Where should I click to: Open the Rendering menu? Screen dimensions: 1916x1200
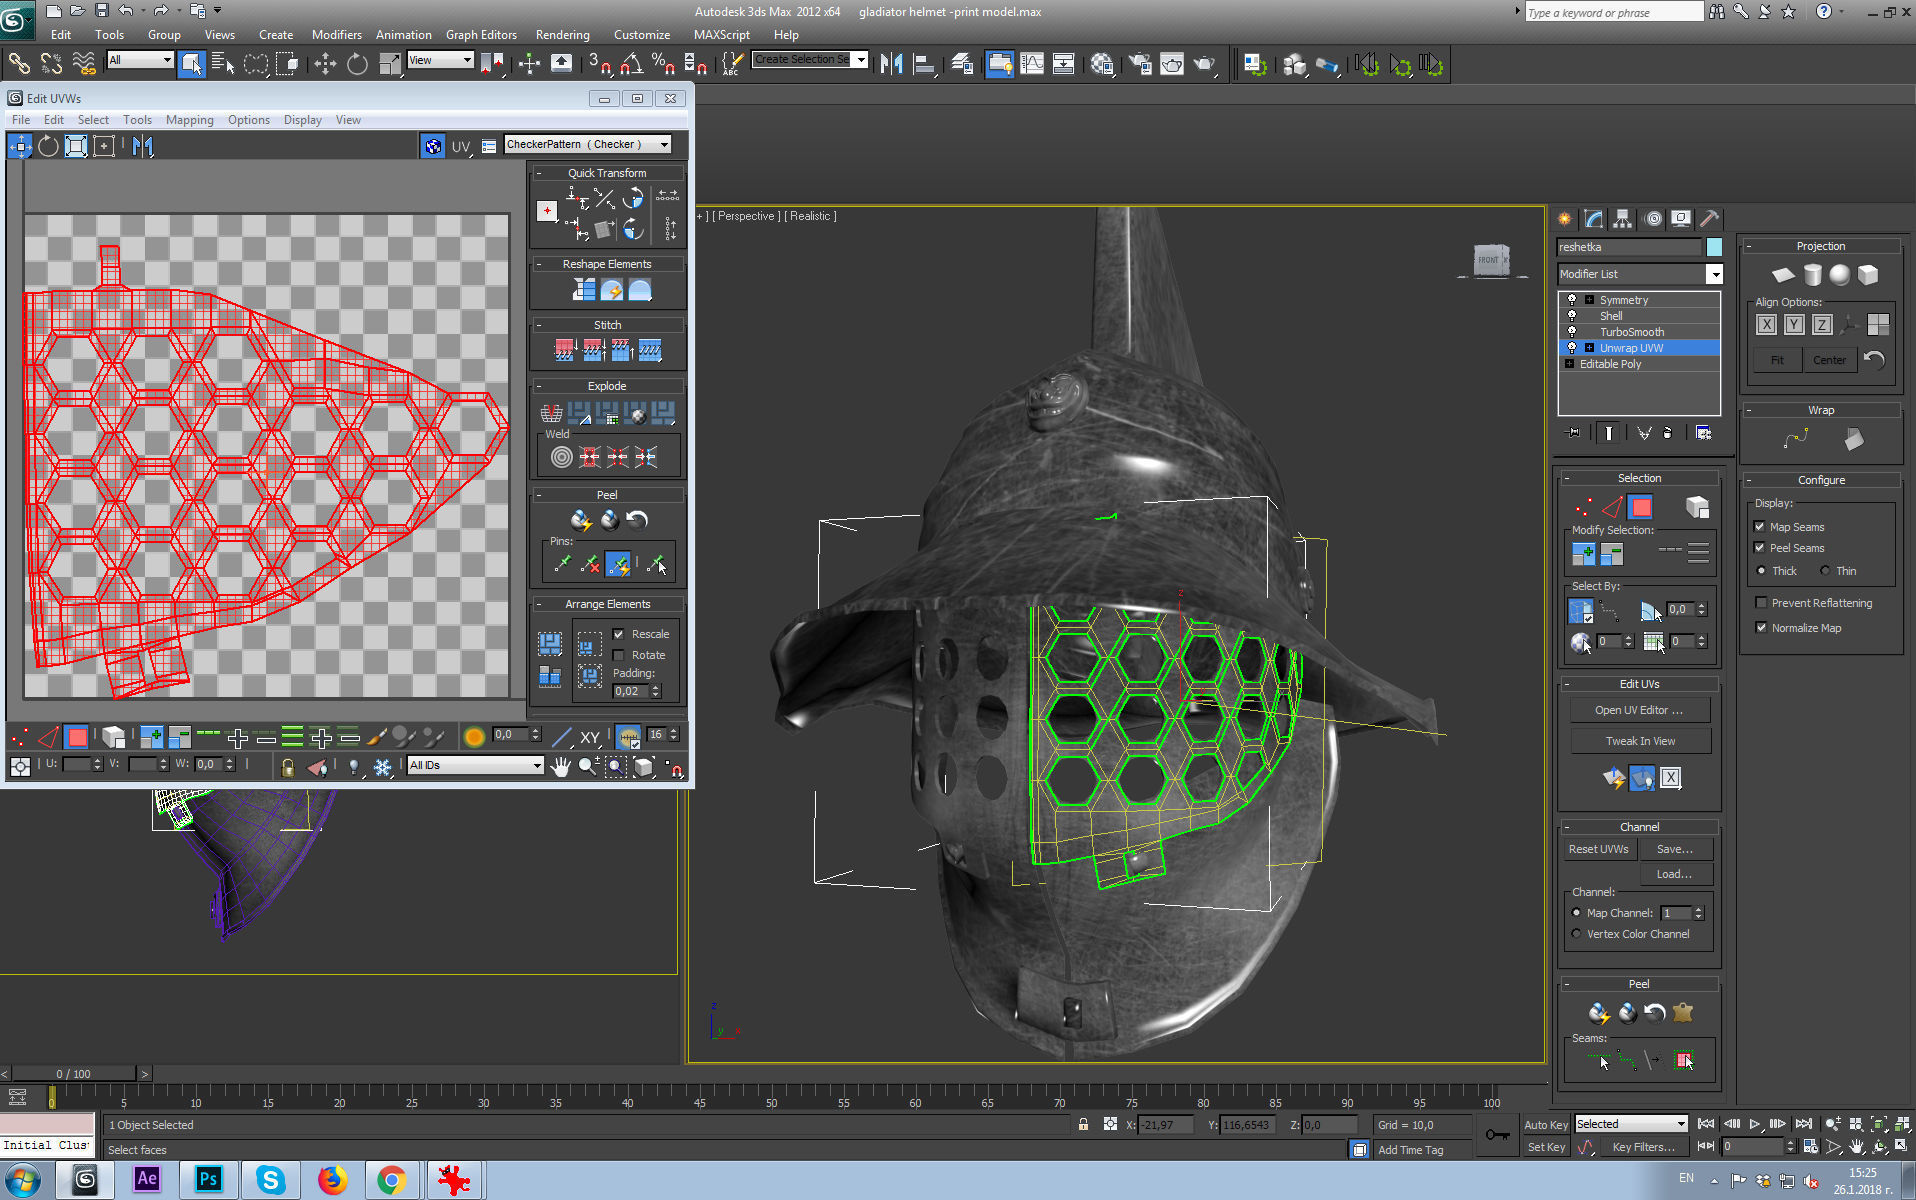tap(562, 34)
